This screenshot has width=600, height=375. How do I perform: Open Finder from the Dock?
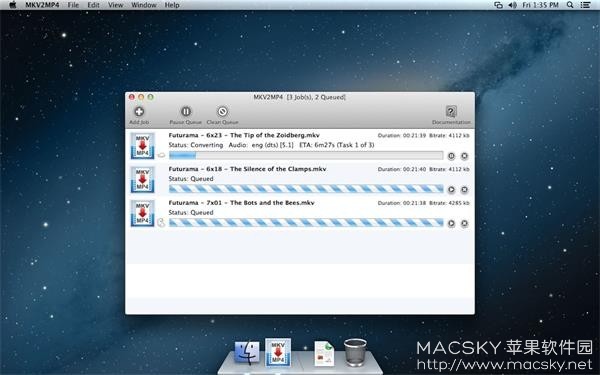pyautogui.click(x=247, y=352)
